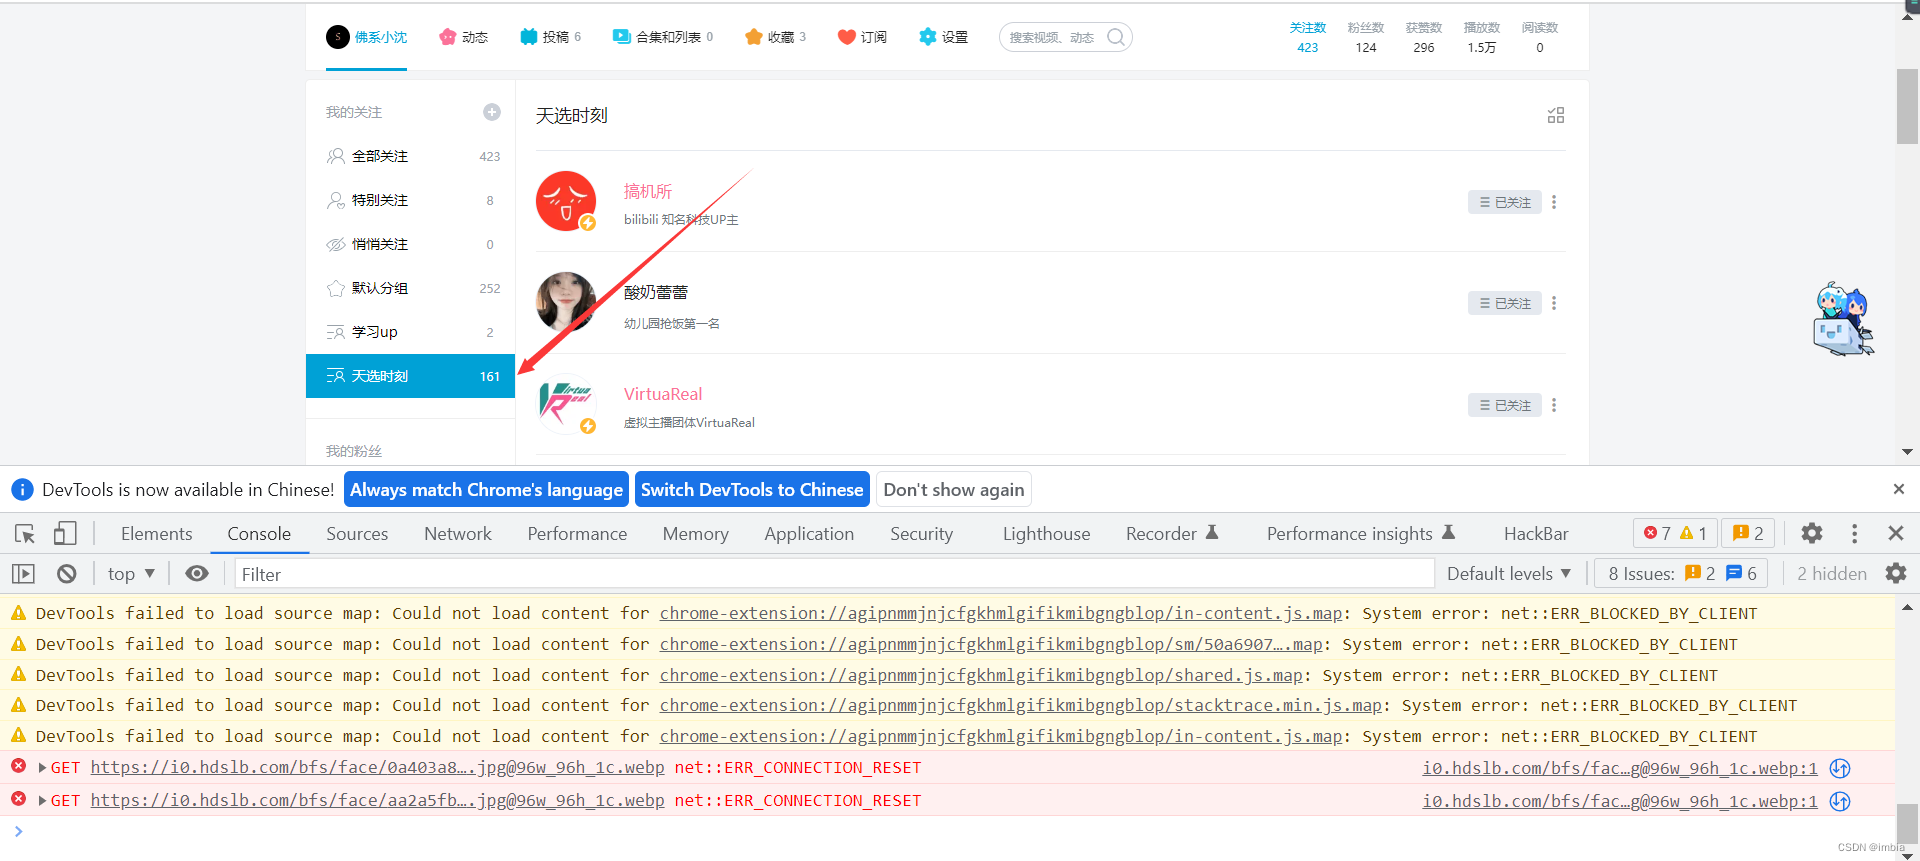Viewport: 1920px width, 861px height.
Task: Click the search magnifier icon
Action: [1116, 37]
